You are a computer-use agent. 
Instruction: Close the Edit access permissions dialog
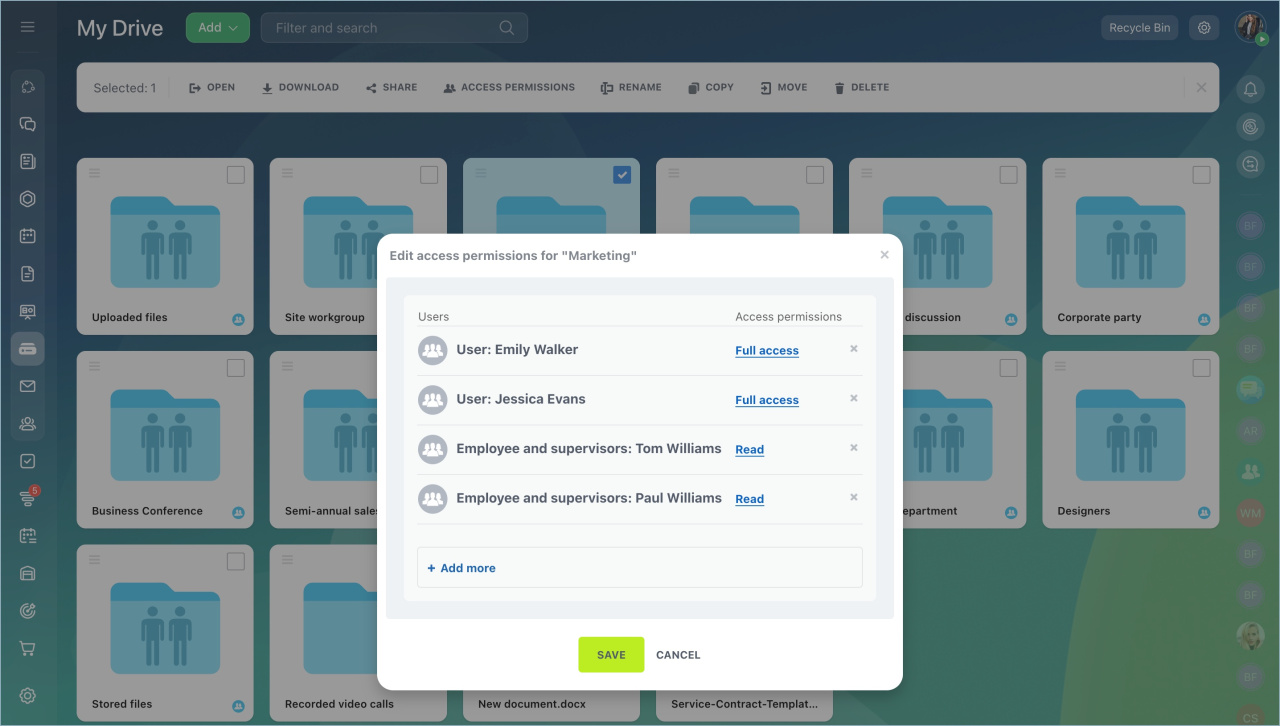884,255
